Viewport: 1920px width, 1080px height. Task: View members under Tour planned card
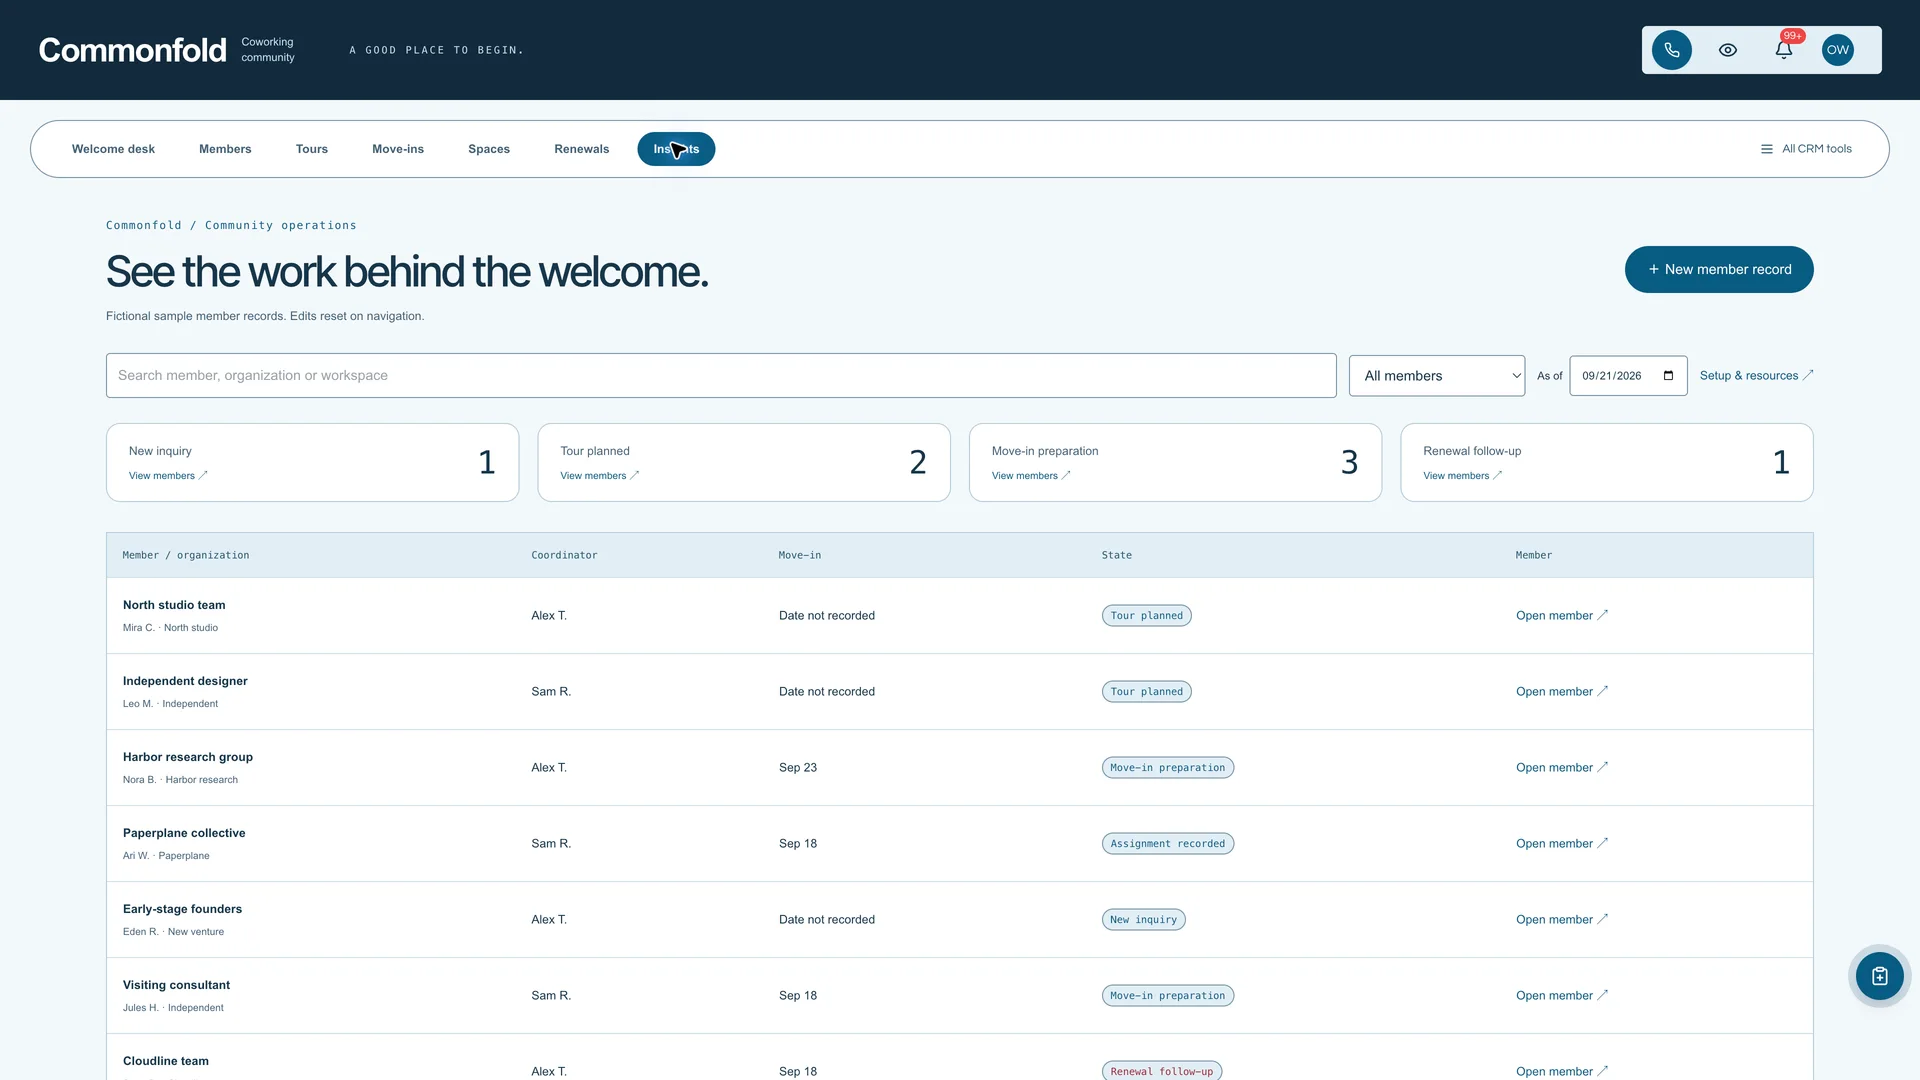click(599, 476)
